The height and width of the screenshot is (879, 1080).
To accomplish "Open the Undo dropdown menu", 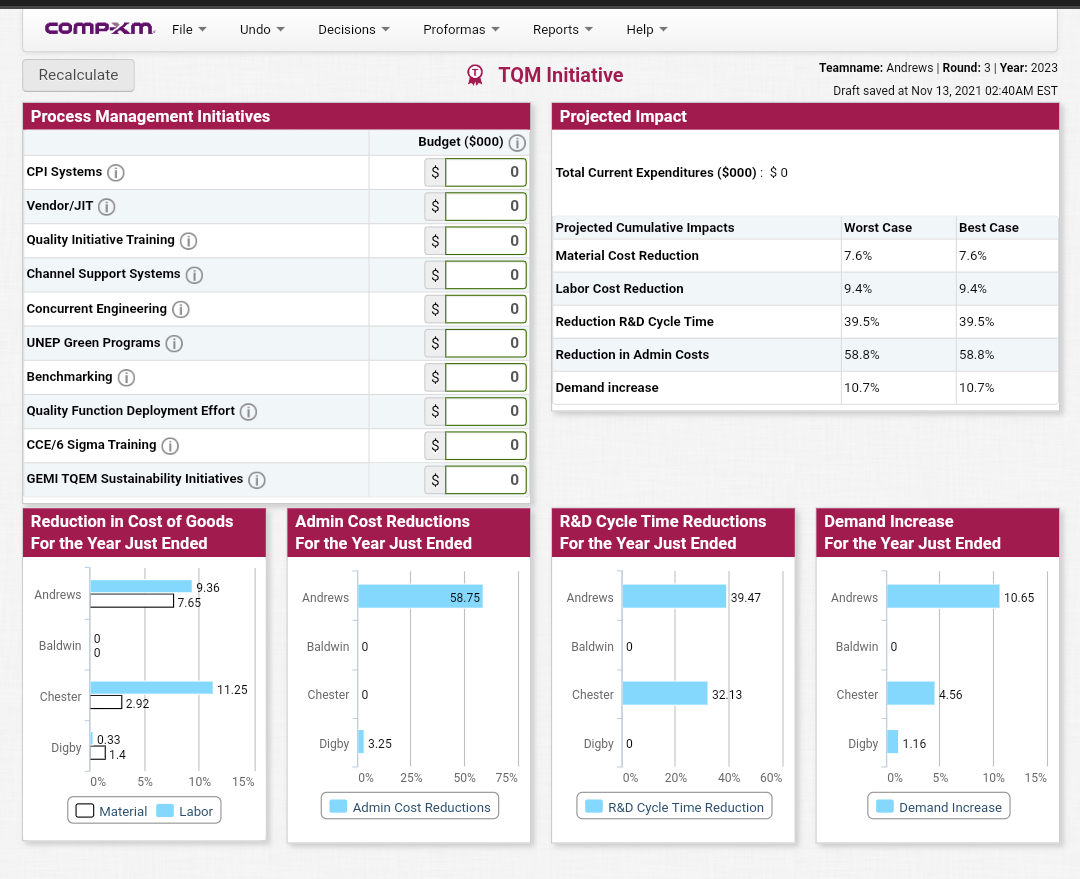I will coord(262,30).
